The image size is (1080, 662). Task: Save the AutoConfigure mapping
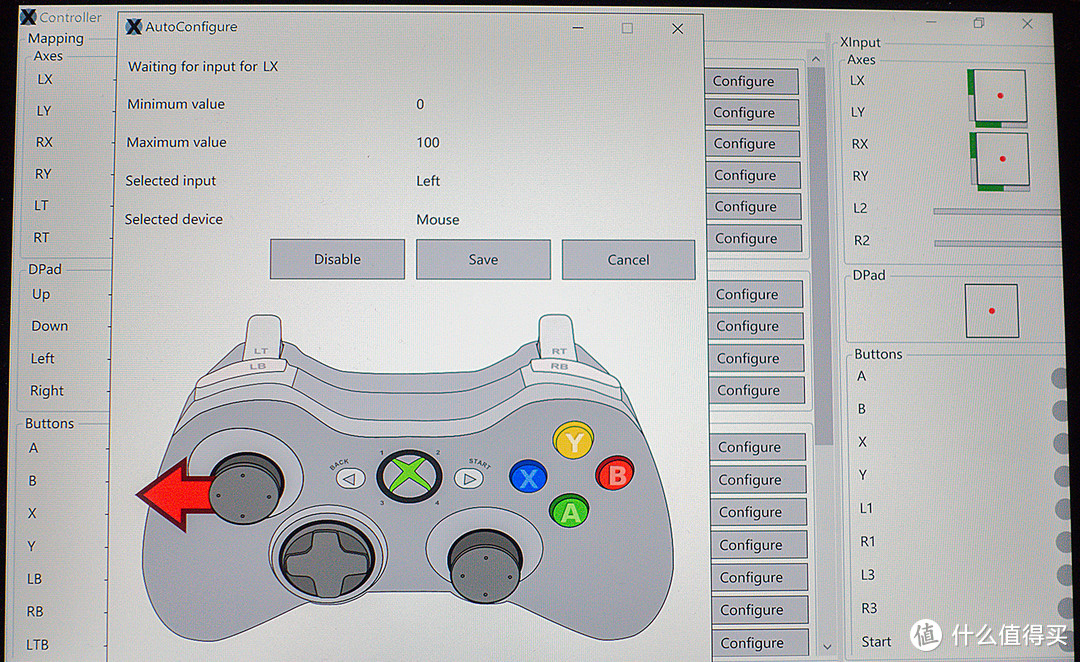[x=483, y=260]
